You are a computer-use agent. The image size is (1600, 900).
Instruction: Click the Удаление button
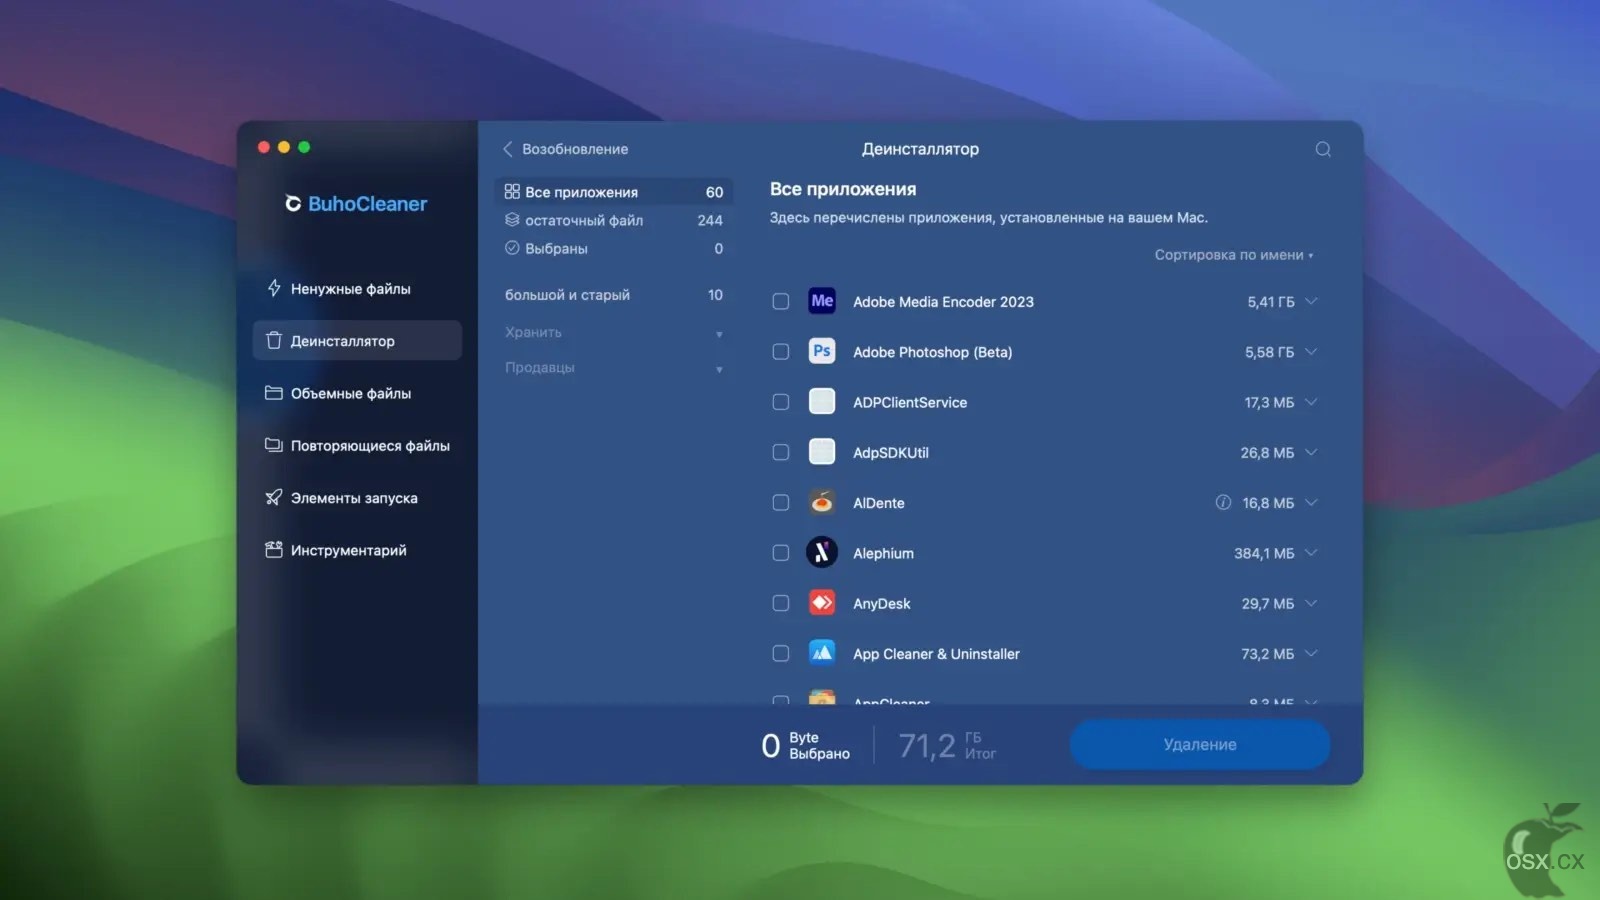(1200, 744)
